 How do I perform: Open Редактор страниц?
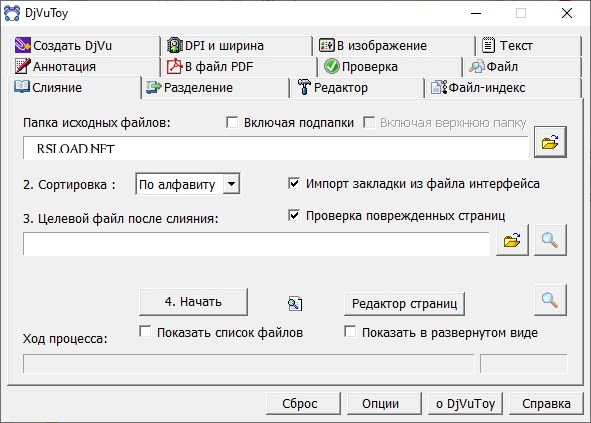[x=404, y=303]
